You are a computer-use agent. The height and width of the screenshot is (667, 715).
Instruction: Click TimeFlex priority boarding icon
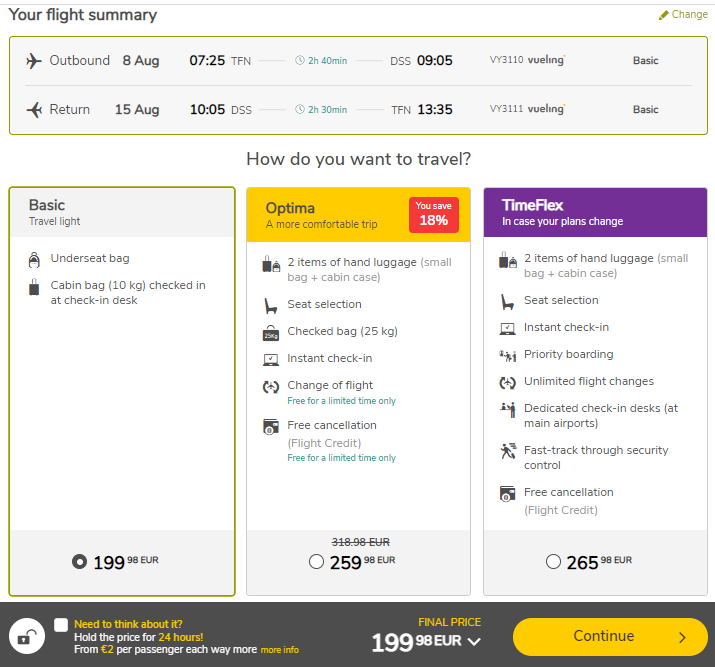508,356
